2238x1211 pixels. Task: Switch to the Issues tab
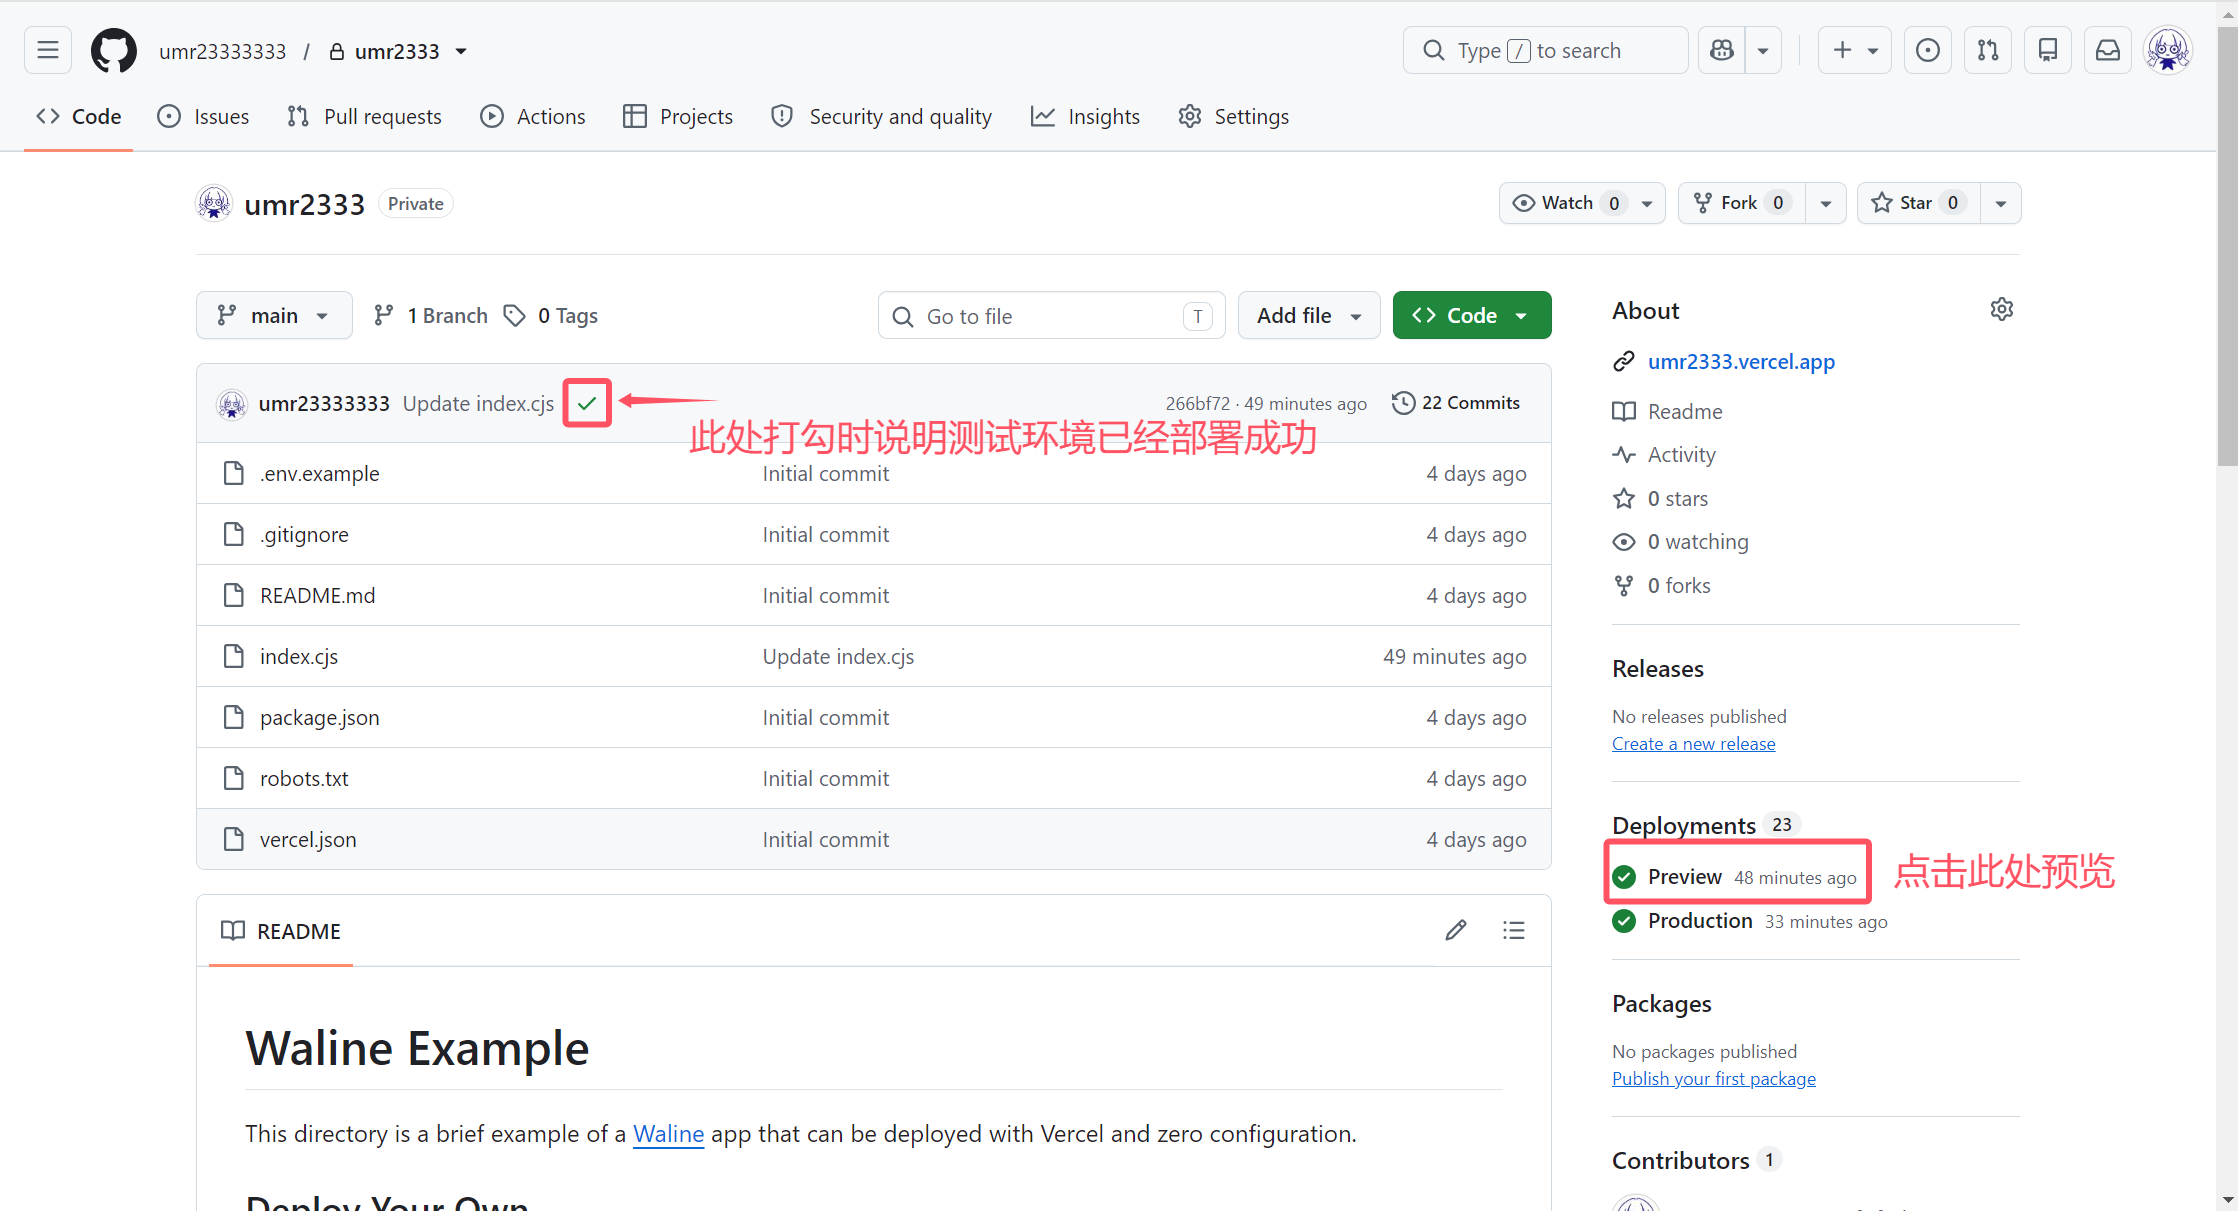pyautogui.click(x=203, y=117)
